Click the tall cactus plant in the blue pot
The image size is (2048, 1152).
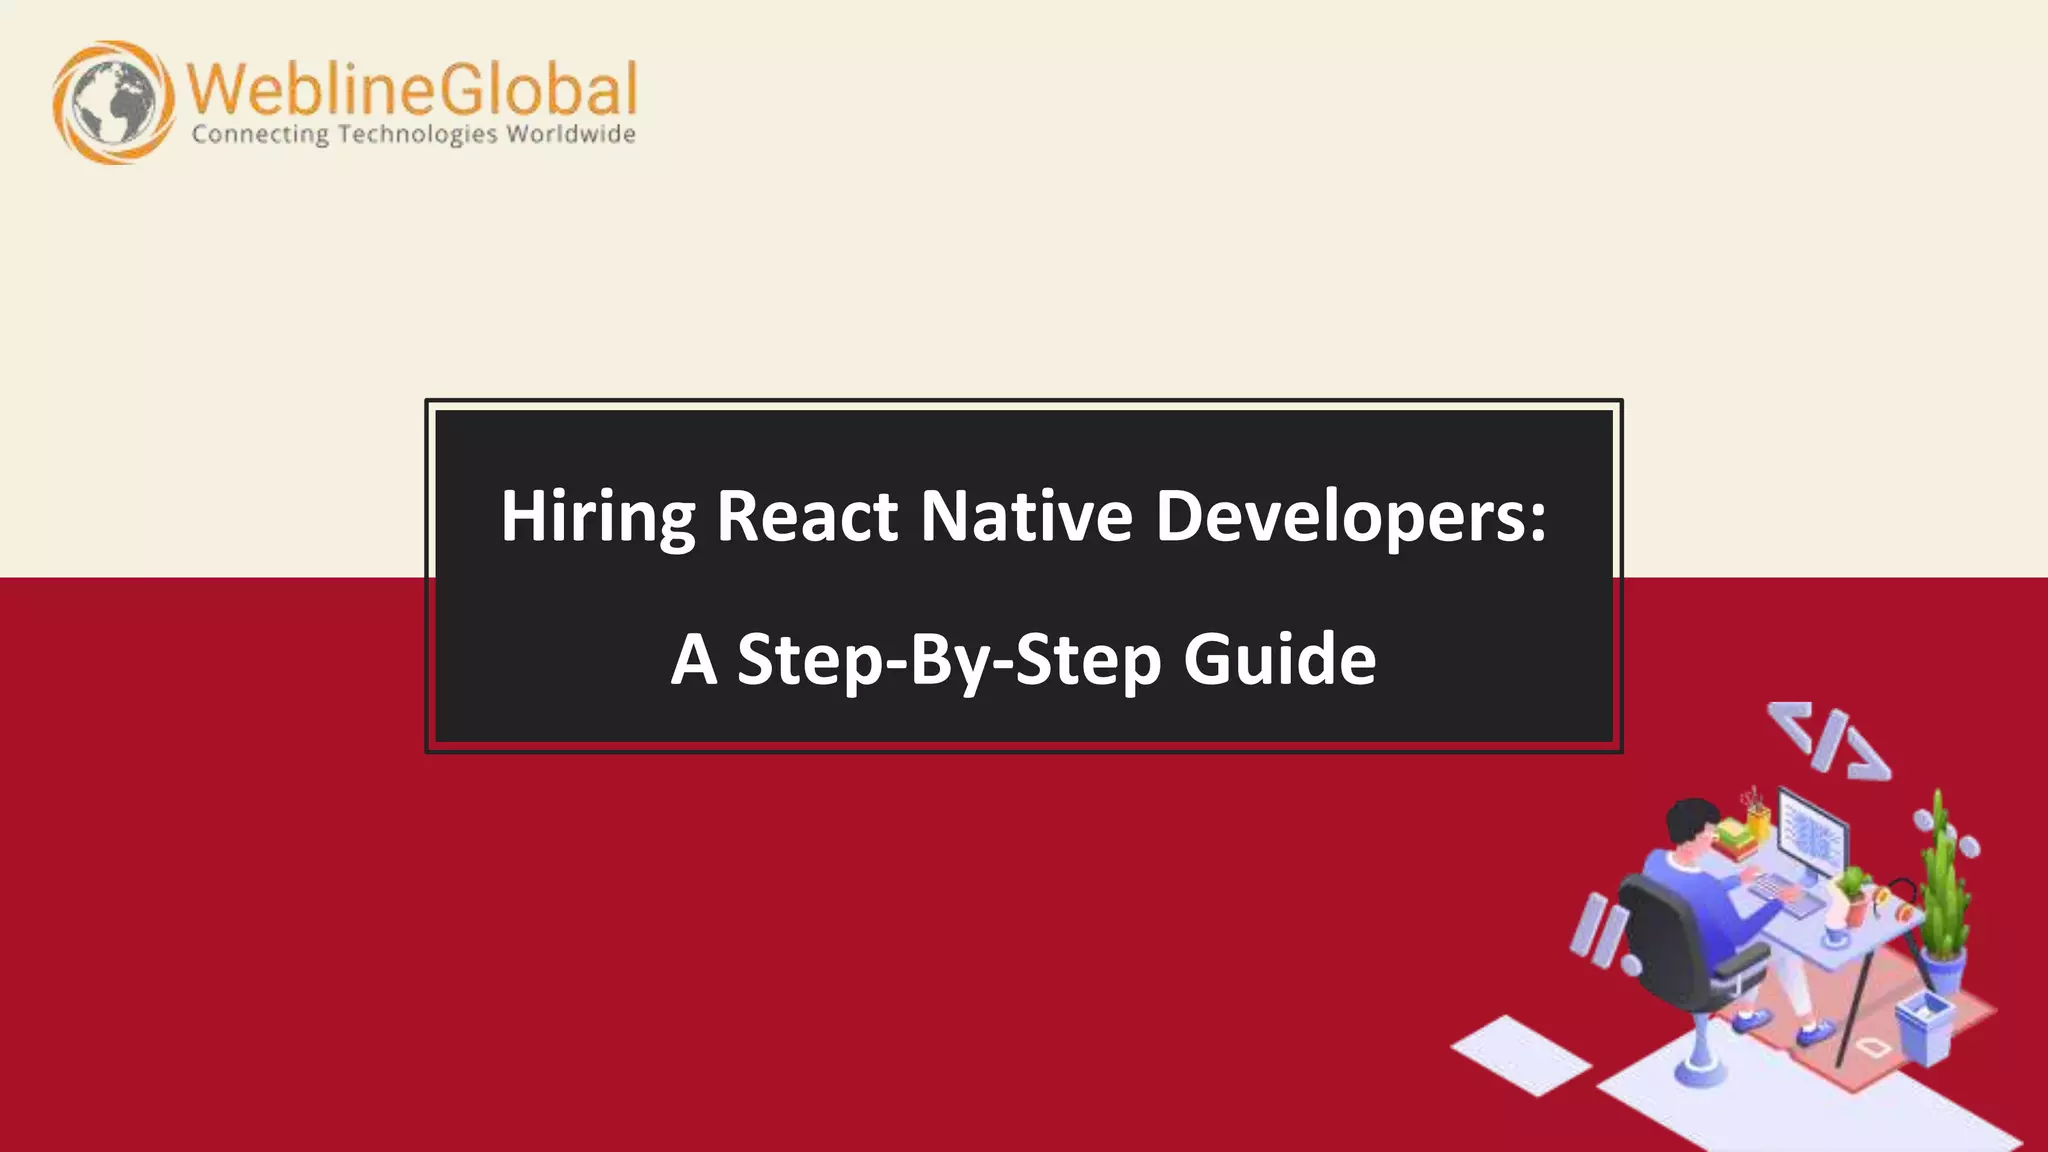click(x=1941, y=893)
